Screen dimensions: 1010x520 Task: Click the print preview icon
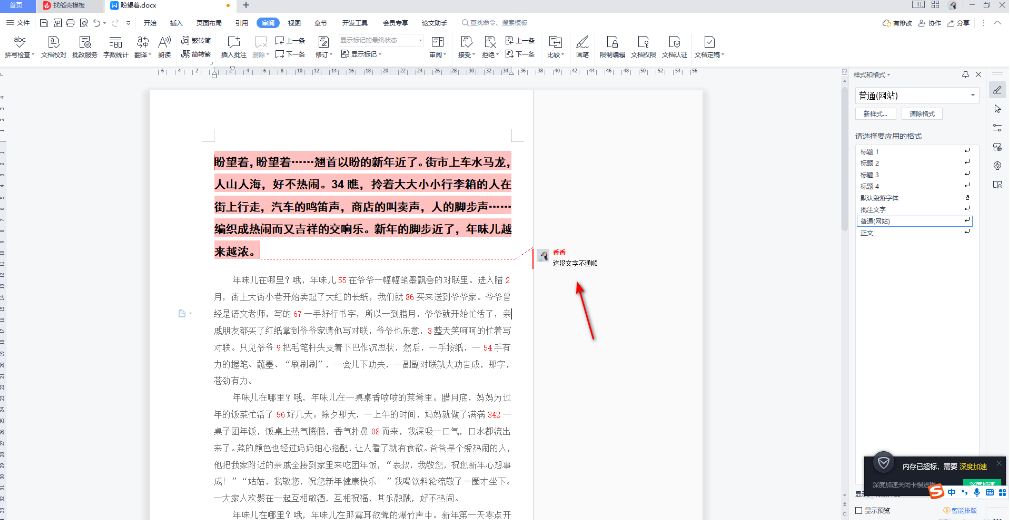pyautogui.click(x=84, y=23)
